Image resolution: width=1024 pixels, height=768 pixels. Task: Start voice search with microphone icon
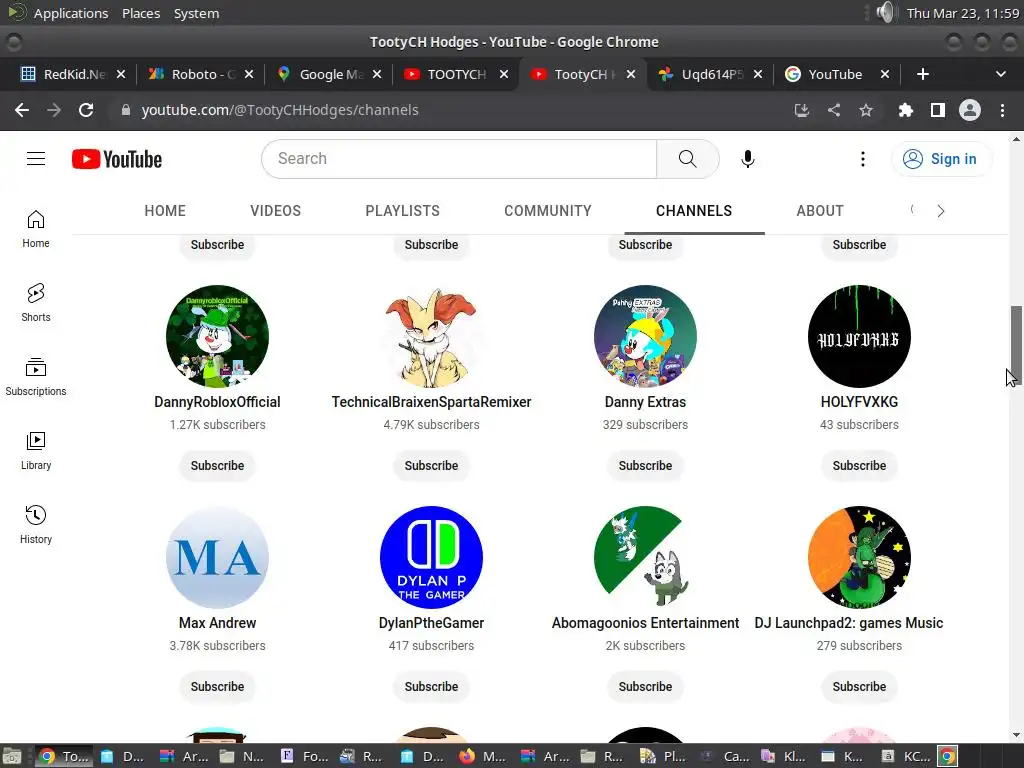(x=748, y=159)
